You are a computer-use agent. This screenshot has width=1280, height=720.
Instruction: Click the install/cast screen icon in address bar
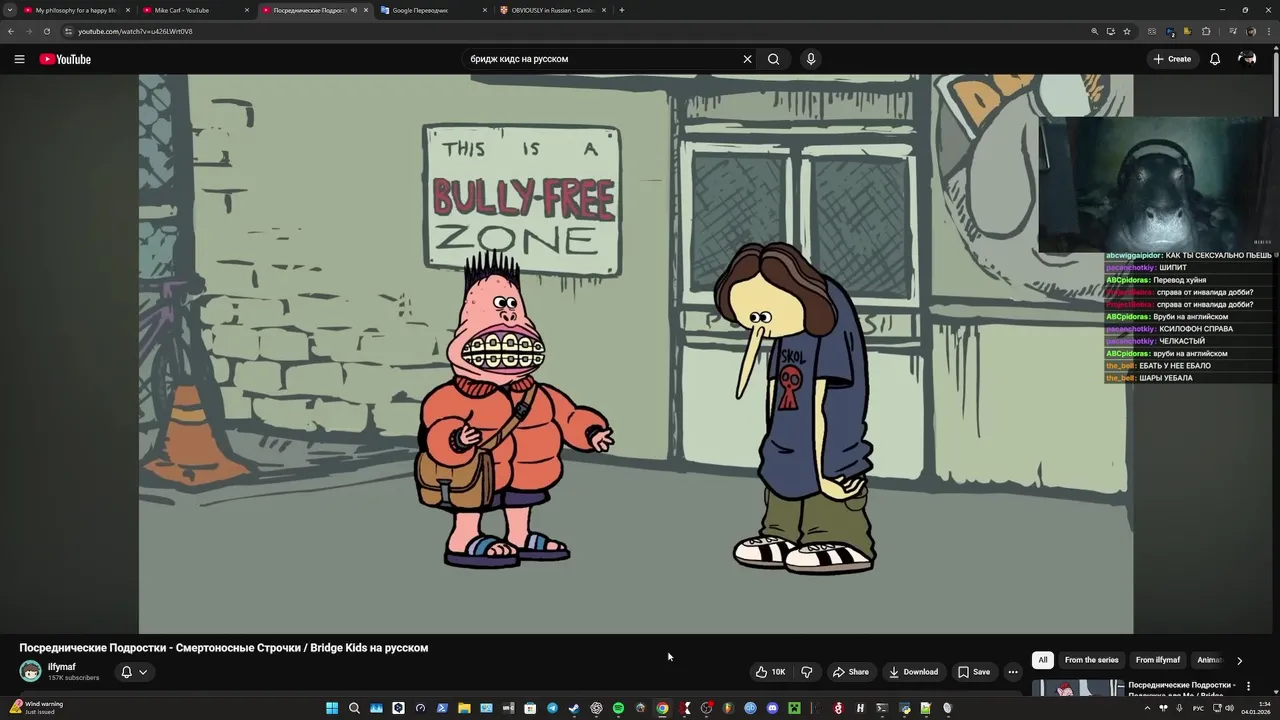(1110, 31)
